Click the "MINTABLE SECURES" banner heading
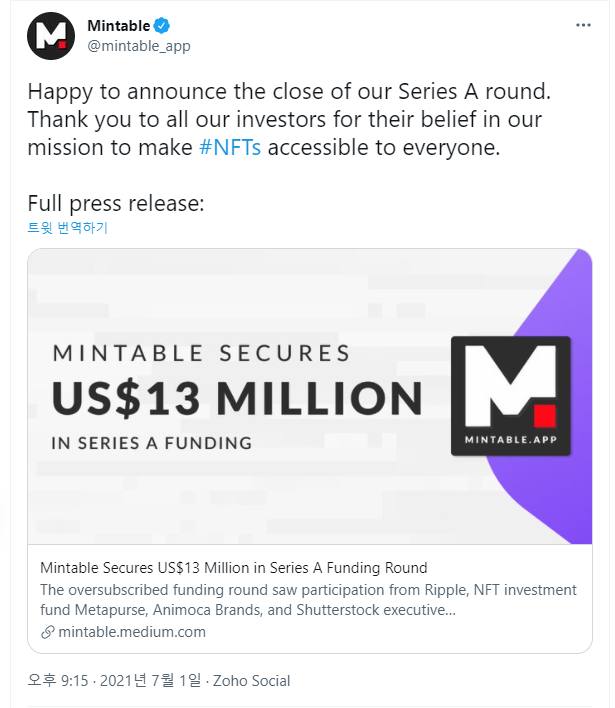This screenshot has height=708, width=615. click(x=201, y=353)
